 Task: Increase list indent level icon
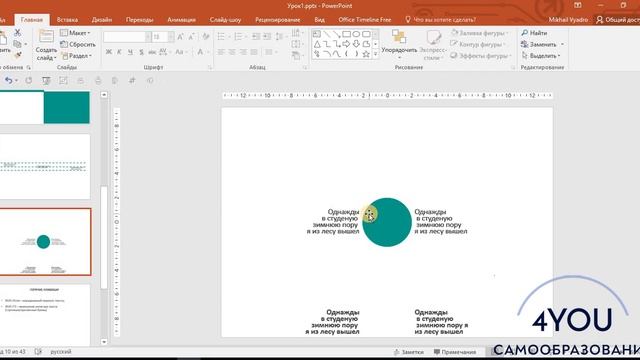pyautogui.click(x=267, y=37)
